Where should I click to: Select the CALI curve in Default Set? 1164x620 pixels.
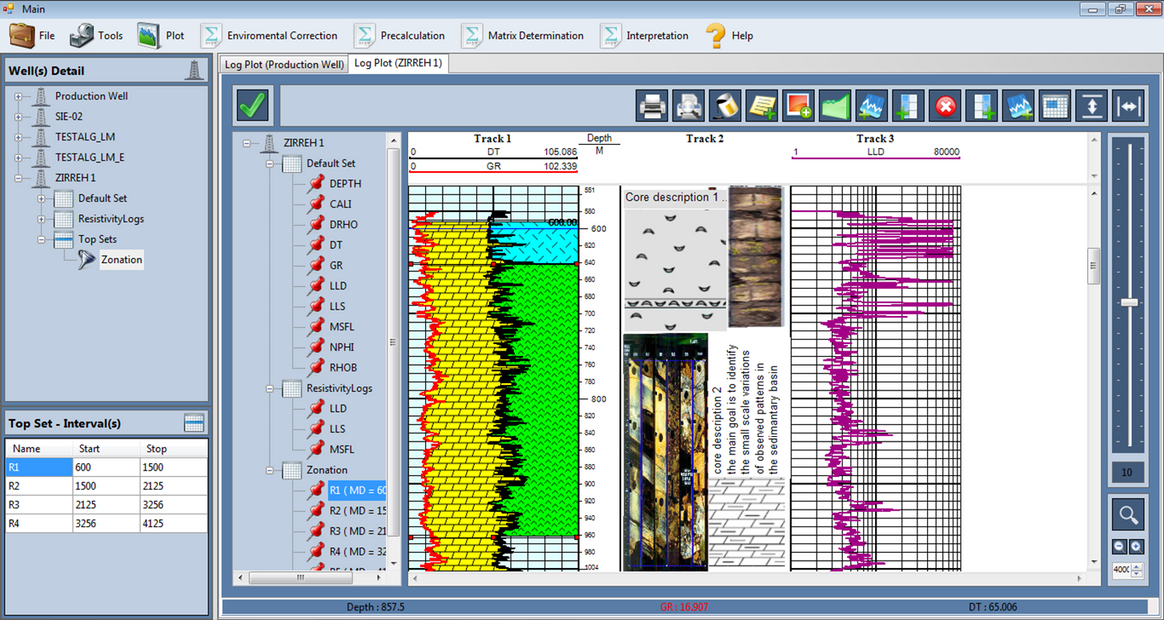pyautogui.click(x=341, y=204)
